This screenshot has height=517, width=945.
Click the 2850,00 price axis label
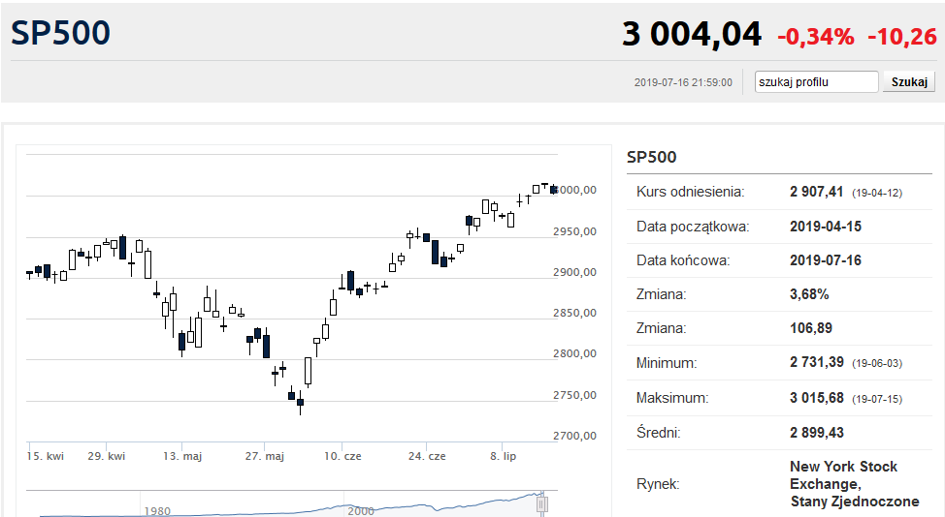pos(574,313)
